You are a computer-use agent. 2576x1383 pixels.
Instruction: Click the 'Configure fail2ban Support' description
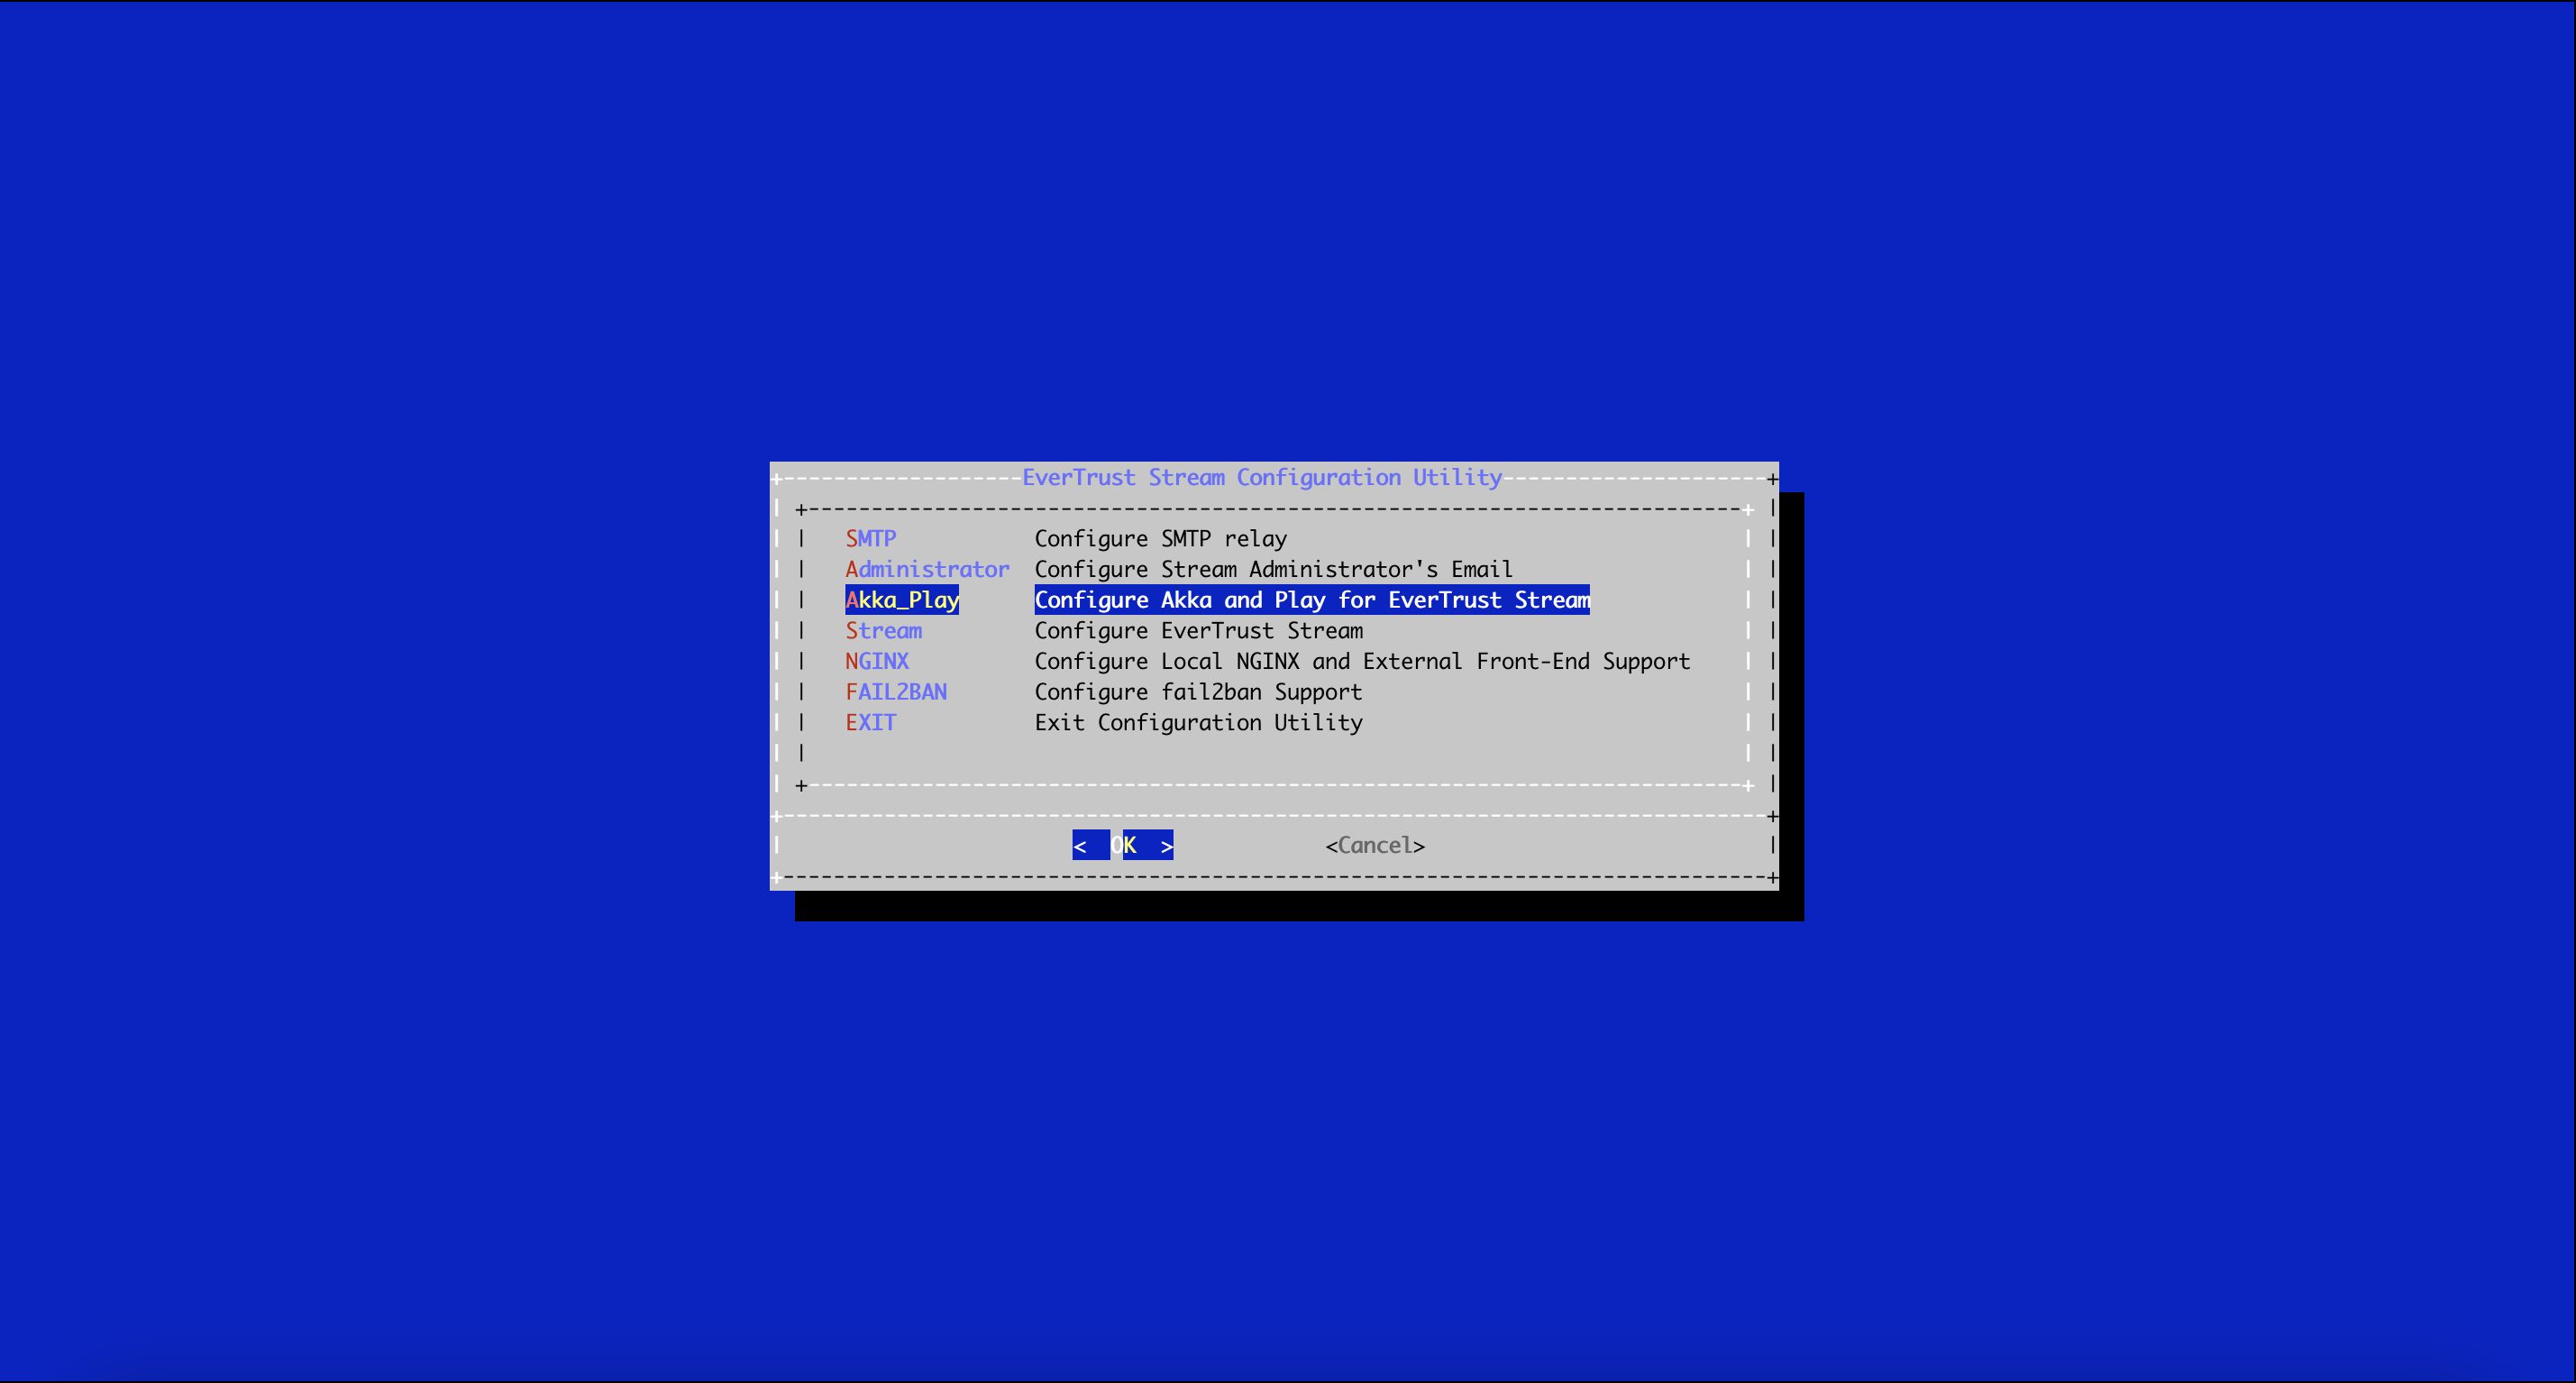(x=1197, y=691)
